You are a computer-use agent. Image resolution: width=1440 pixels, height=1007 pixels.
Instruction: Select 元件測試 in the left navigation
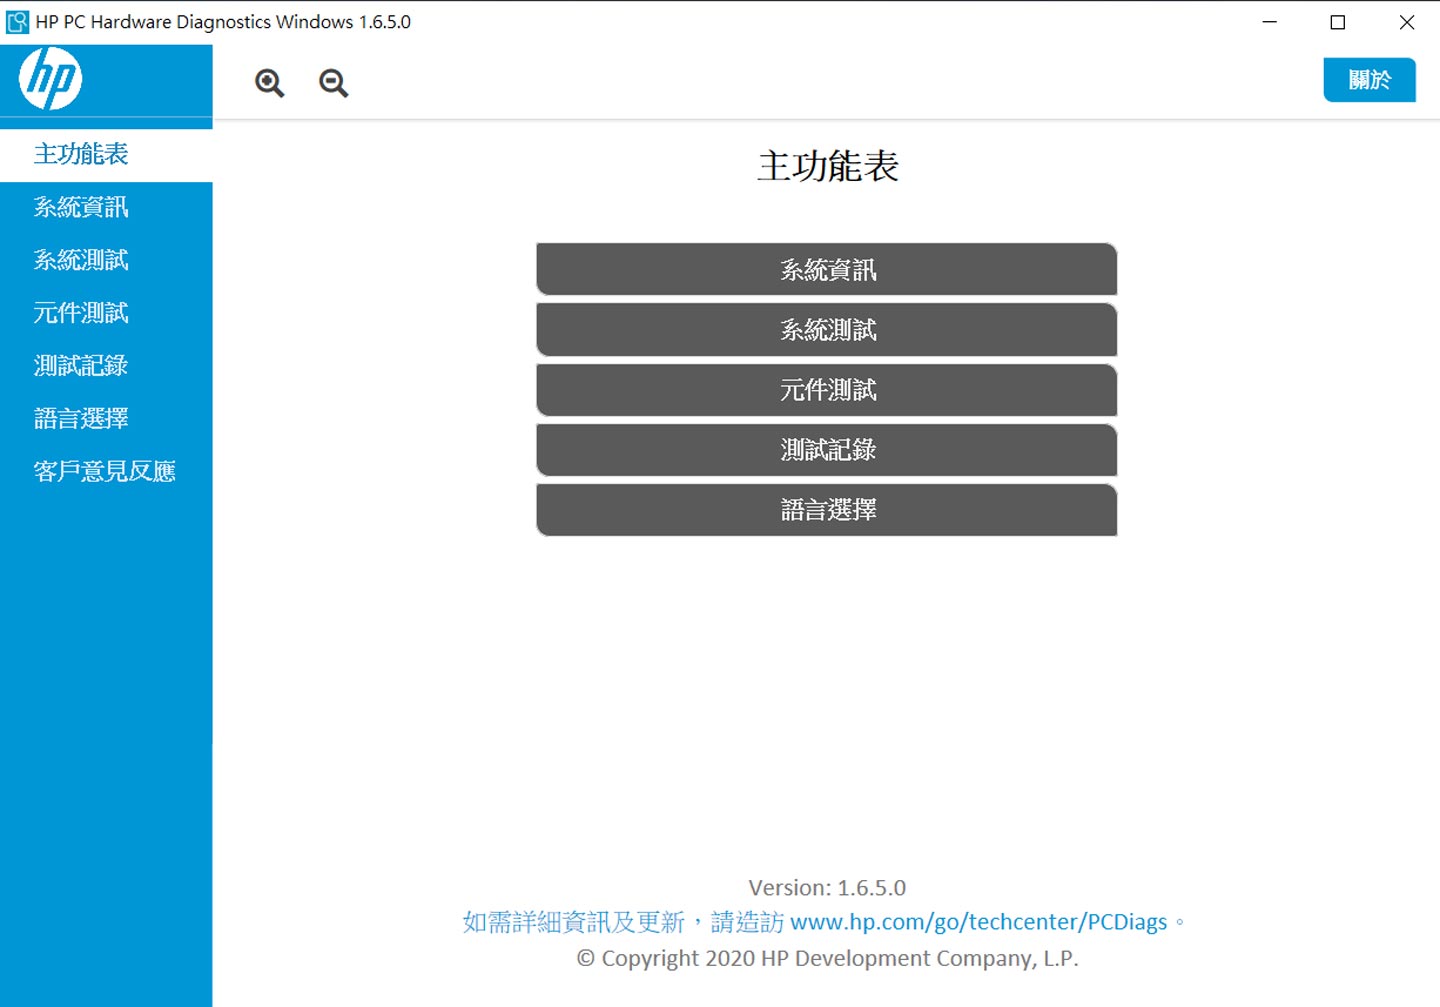80,313
